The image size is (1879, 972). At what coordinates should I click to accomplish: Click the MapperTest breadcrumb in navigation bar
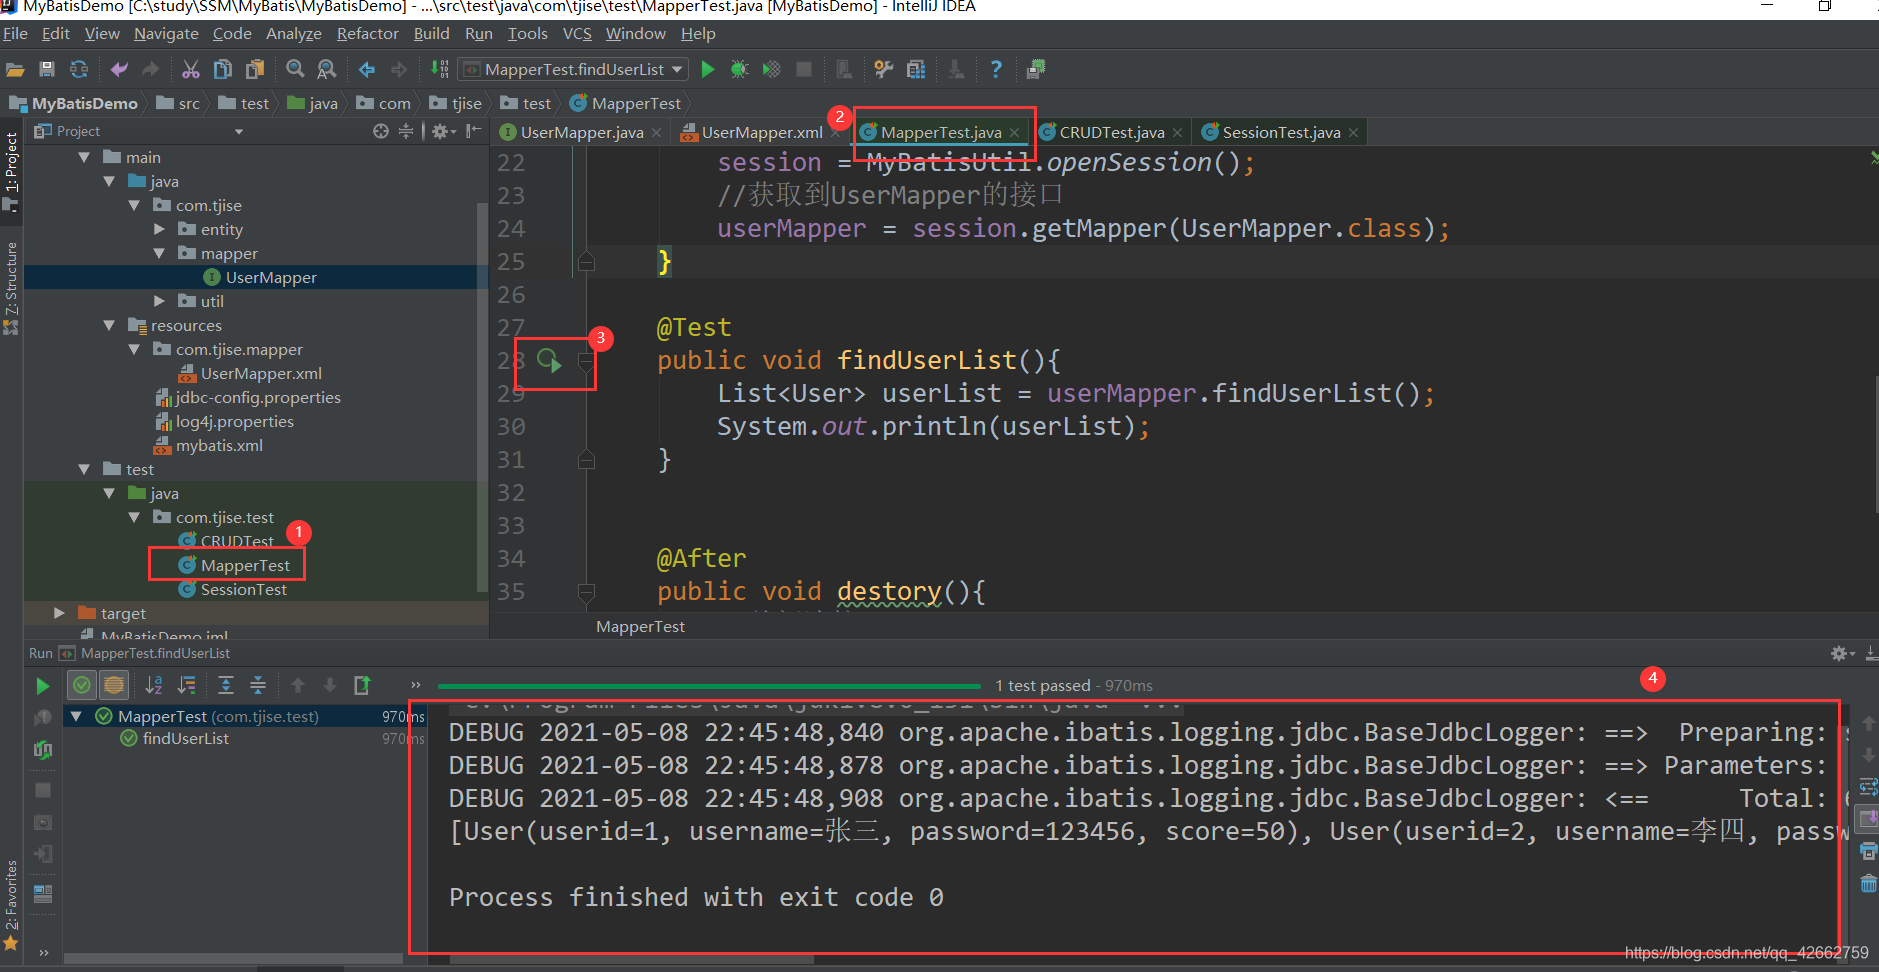(x=625, y=103)
